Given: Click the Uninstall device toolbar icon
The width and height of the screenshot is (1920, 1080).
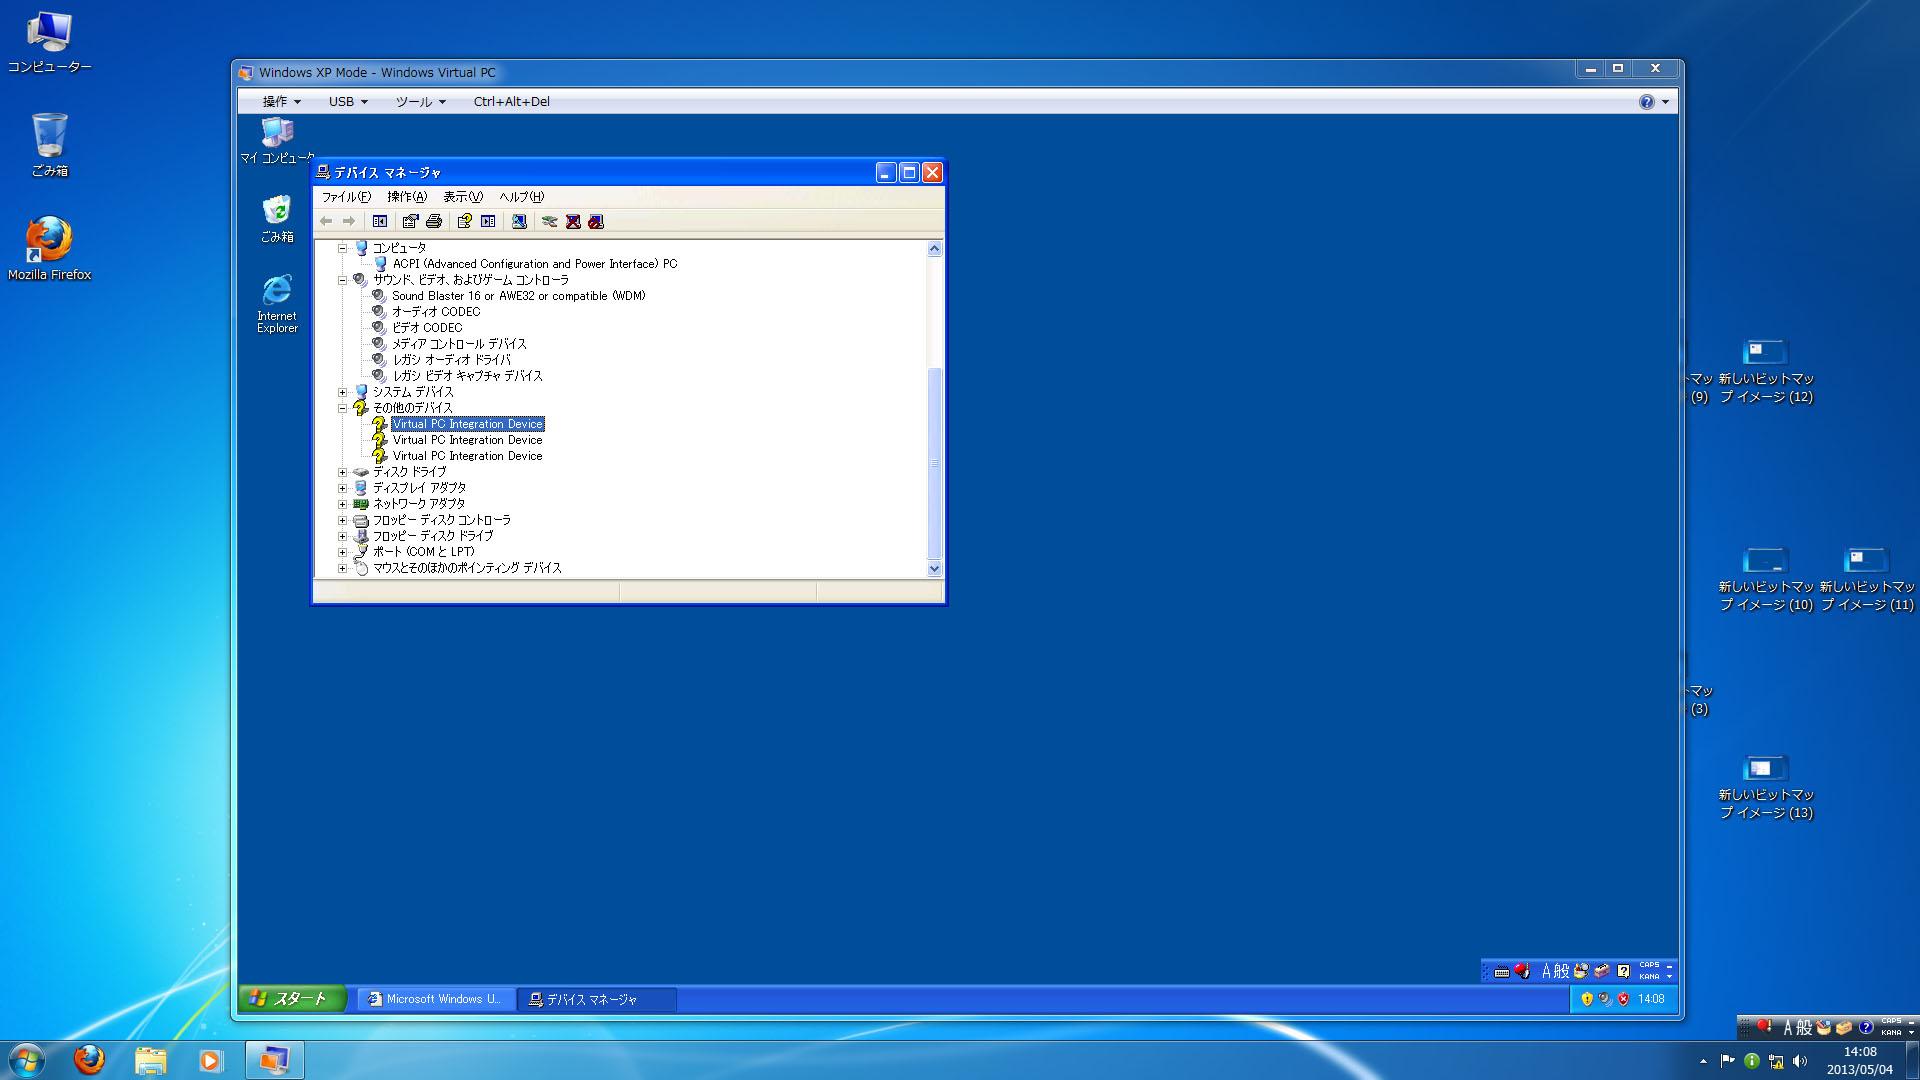Looking at the screenshot, I should click(573, 221).
